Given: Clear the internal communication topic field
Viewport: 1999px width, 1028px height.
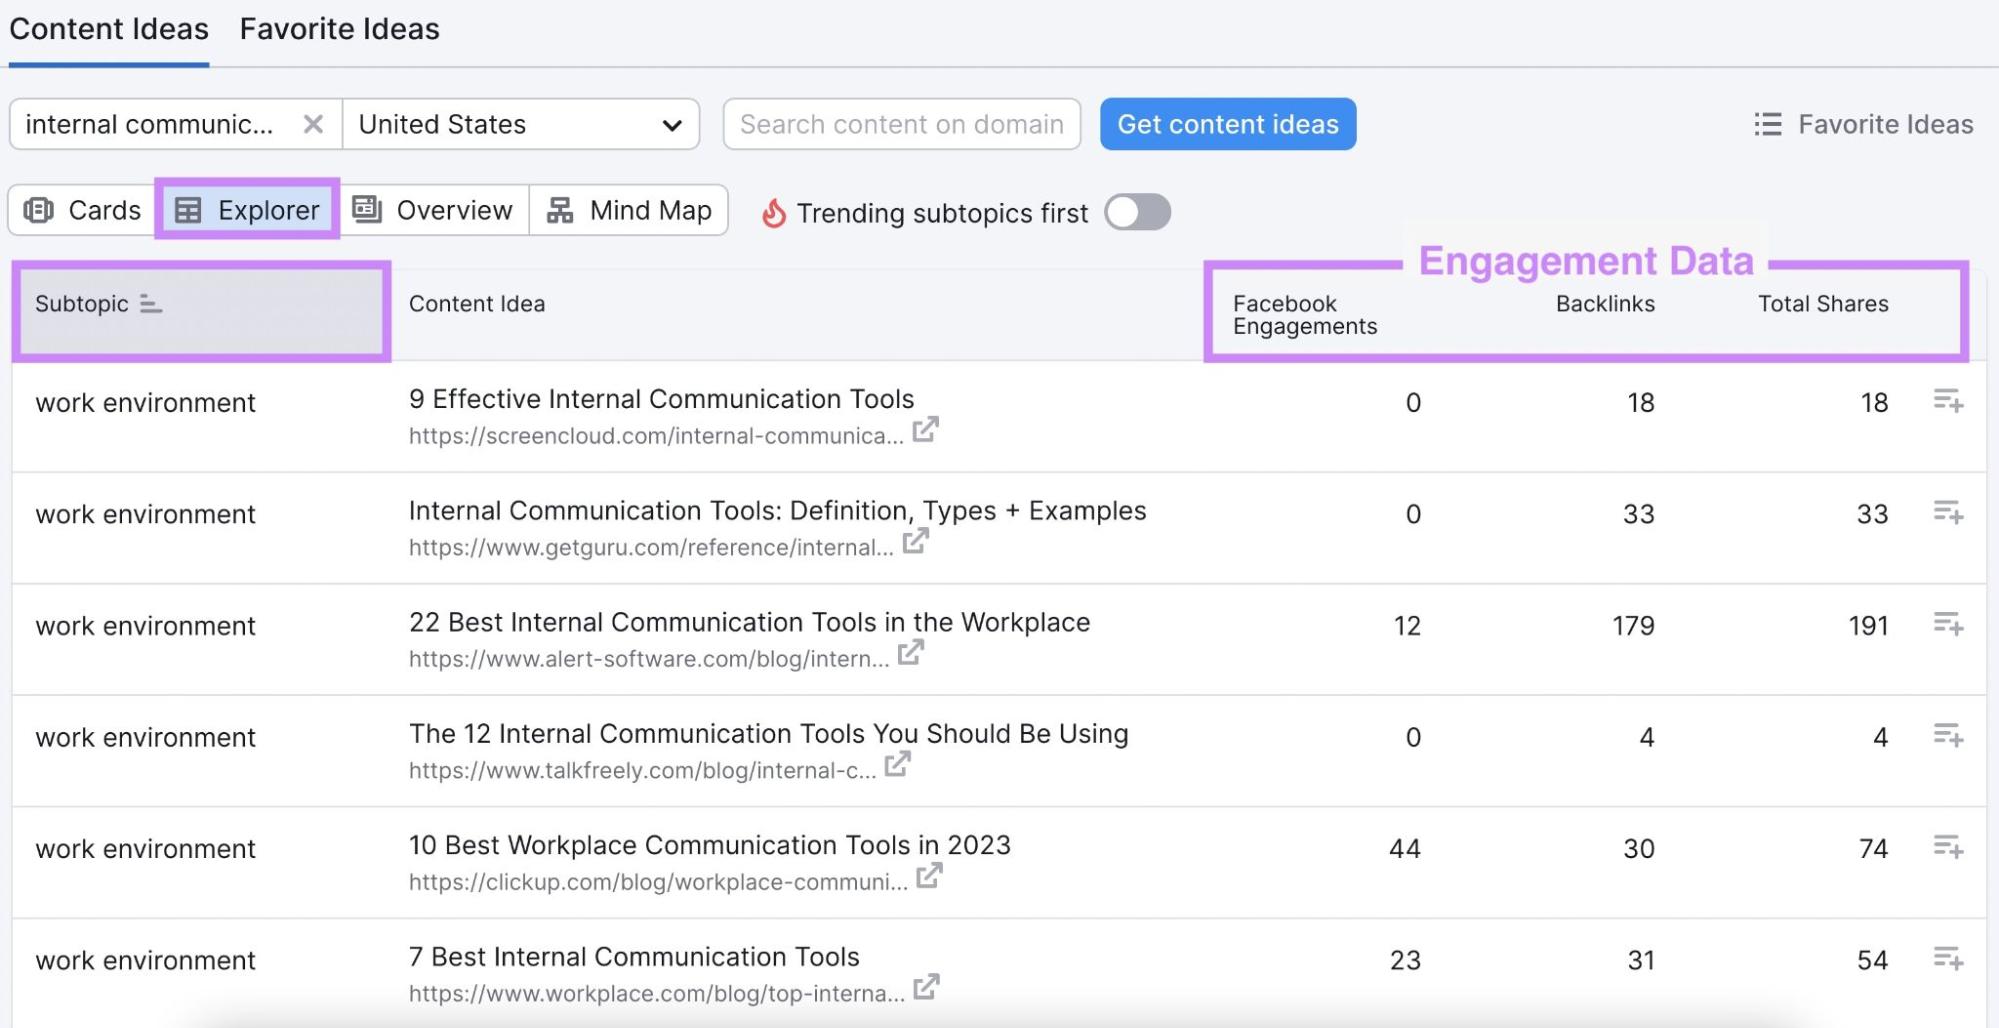Looking at the screenshot, I should point(313,124).
